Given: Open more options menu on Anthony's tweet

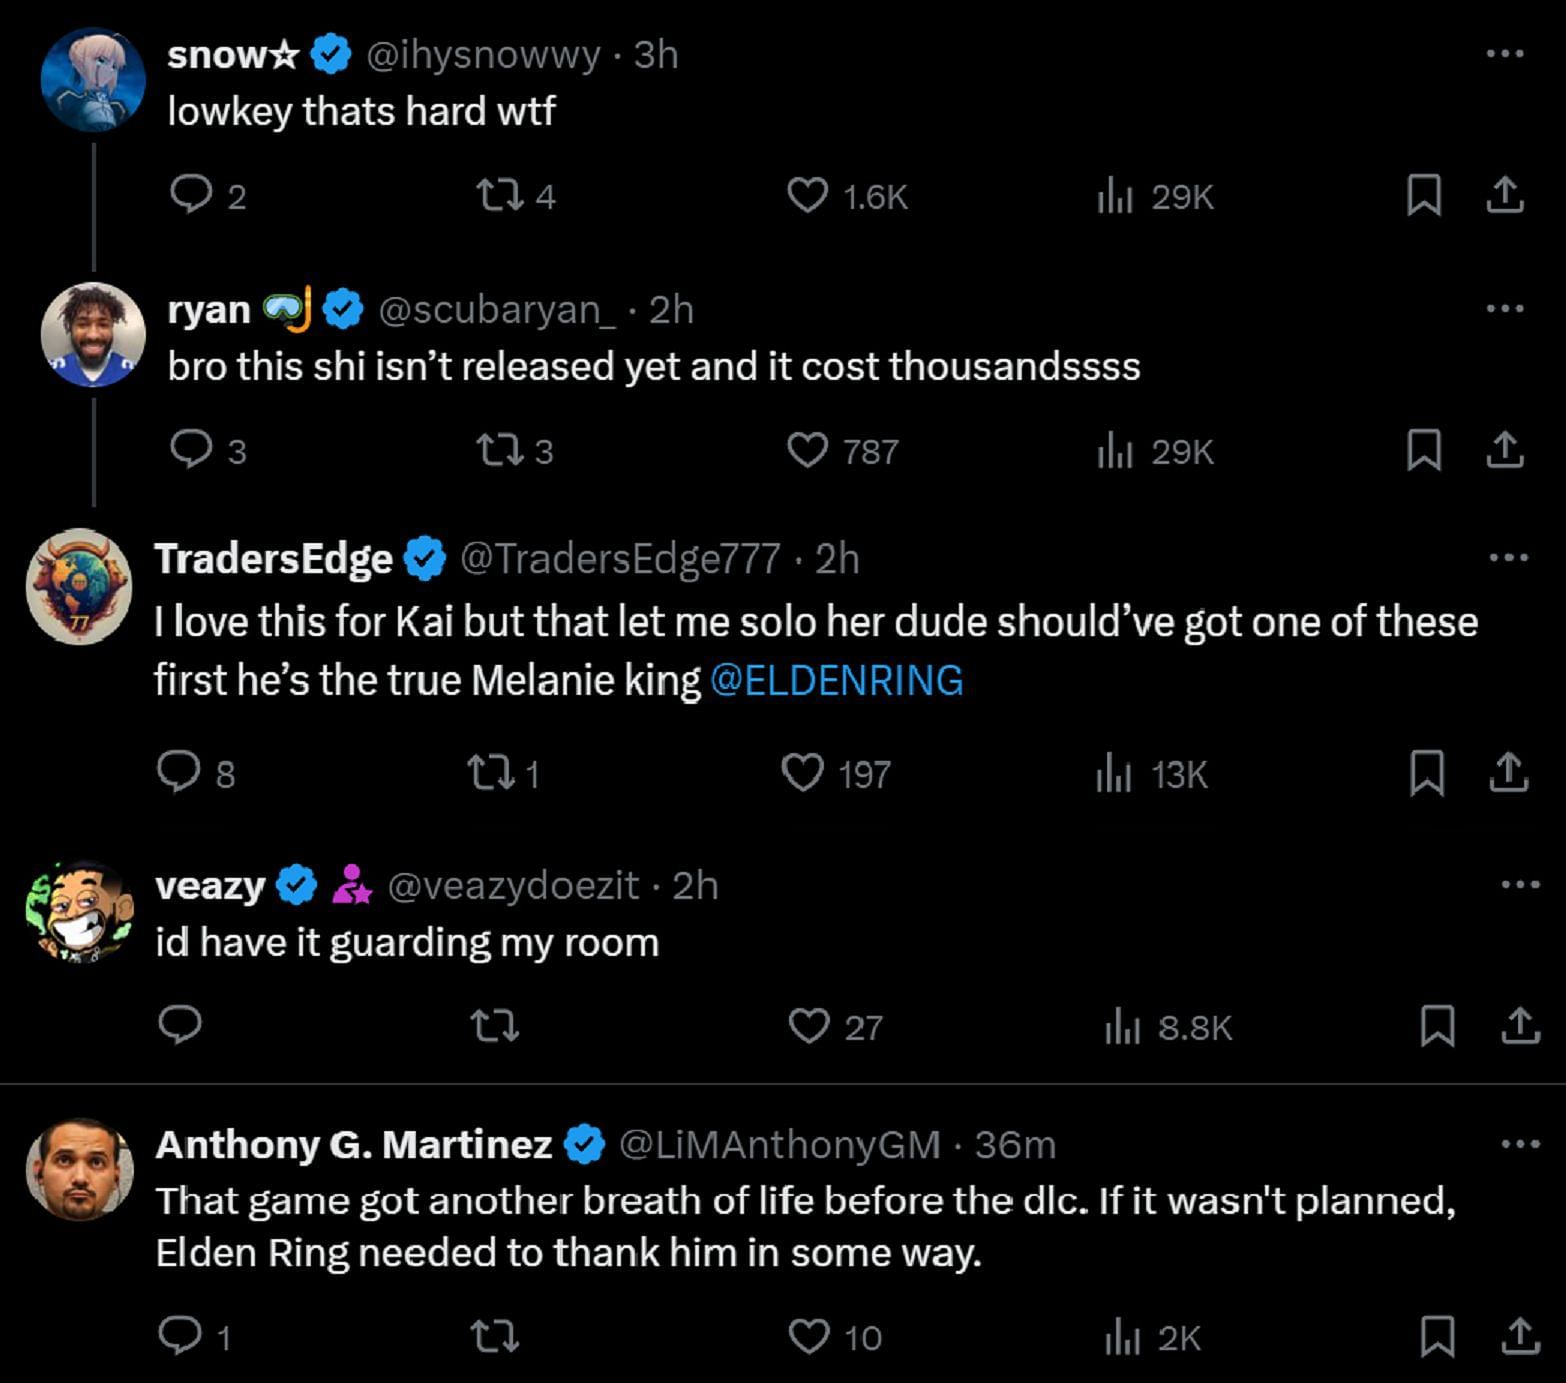Looking at the screenshot, I should (1521, 1143).
